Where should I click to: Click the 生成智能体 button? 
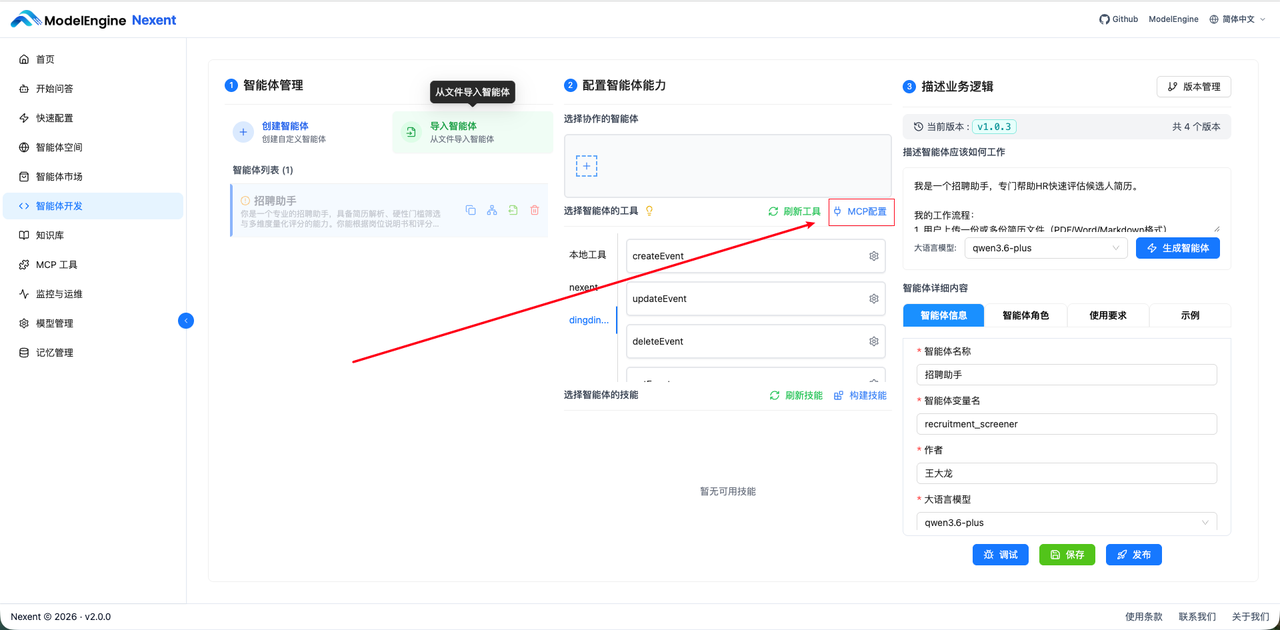1177,247
